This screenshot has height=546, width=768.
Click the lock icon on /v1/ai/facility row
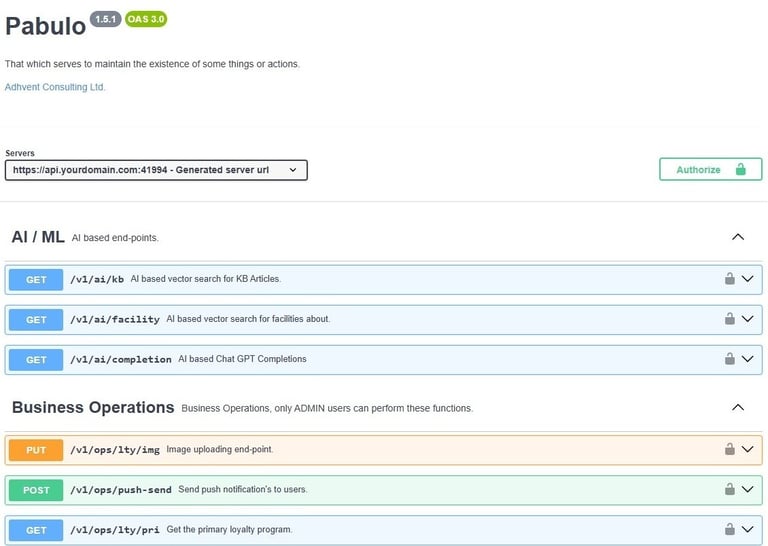[729, 319]
